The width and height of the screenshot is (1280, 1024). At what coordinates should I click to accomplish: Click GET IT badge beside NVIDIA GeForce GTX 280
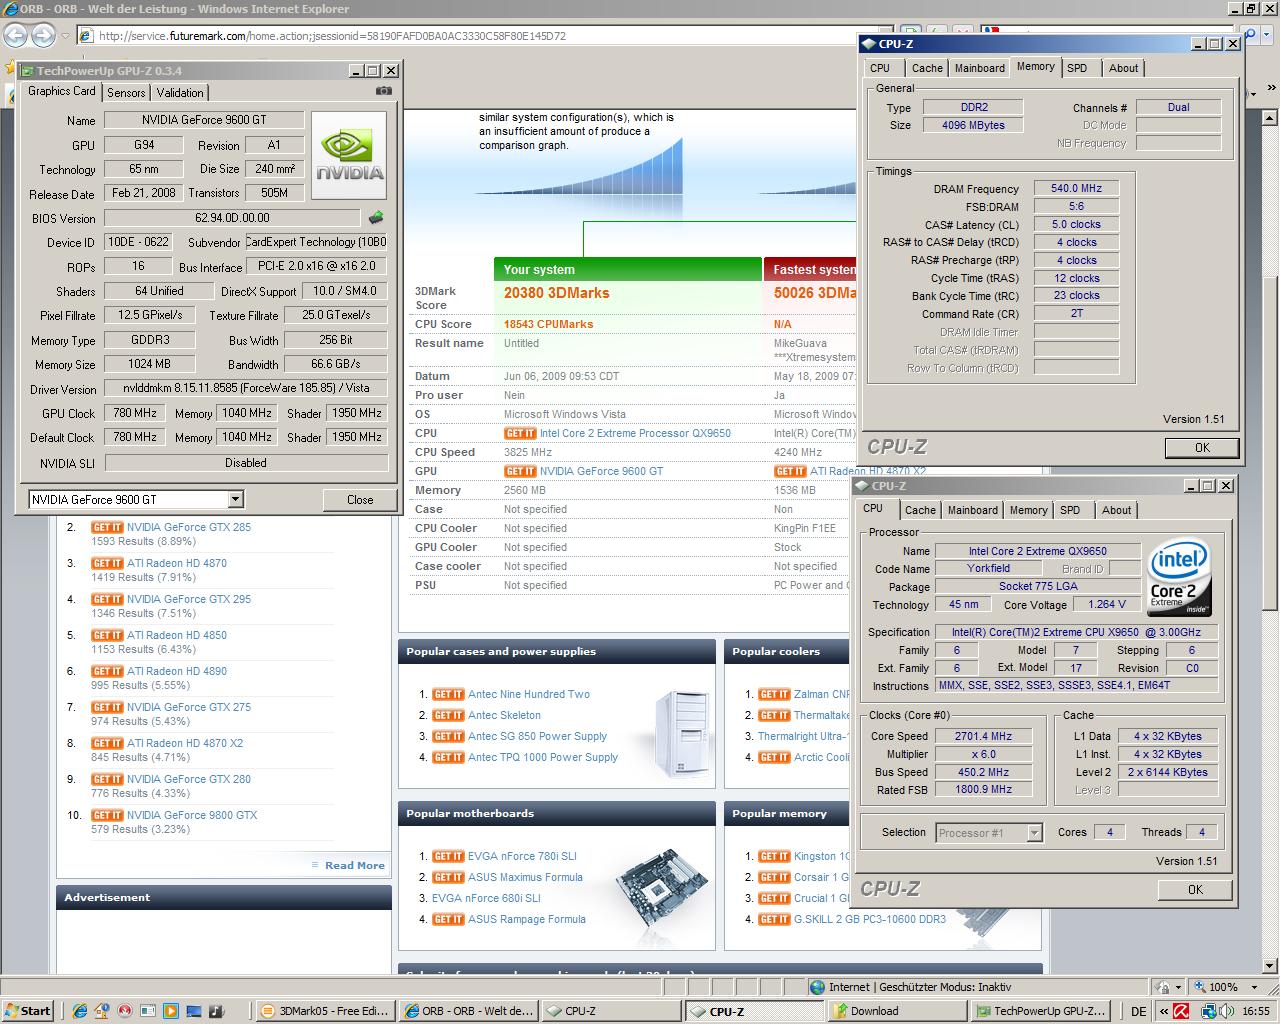coord(107,779)
